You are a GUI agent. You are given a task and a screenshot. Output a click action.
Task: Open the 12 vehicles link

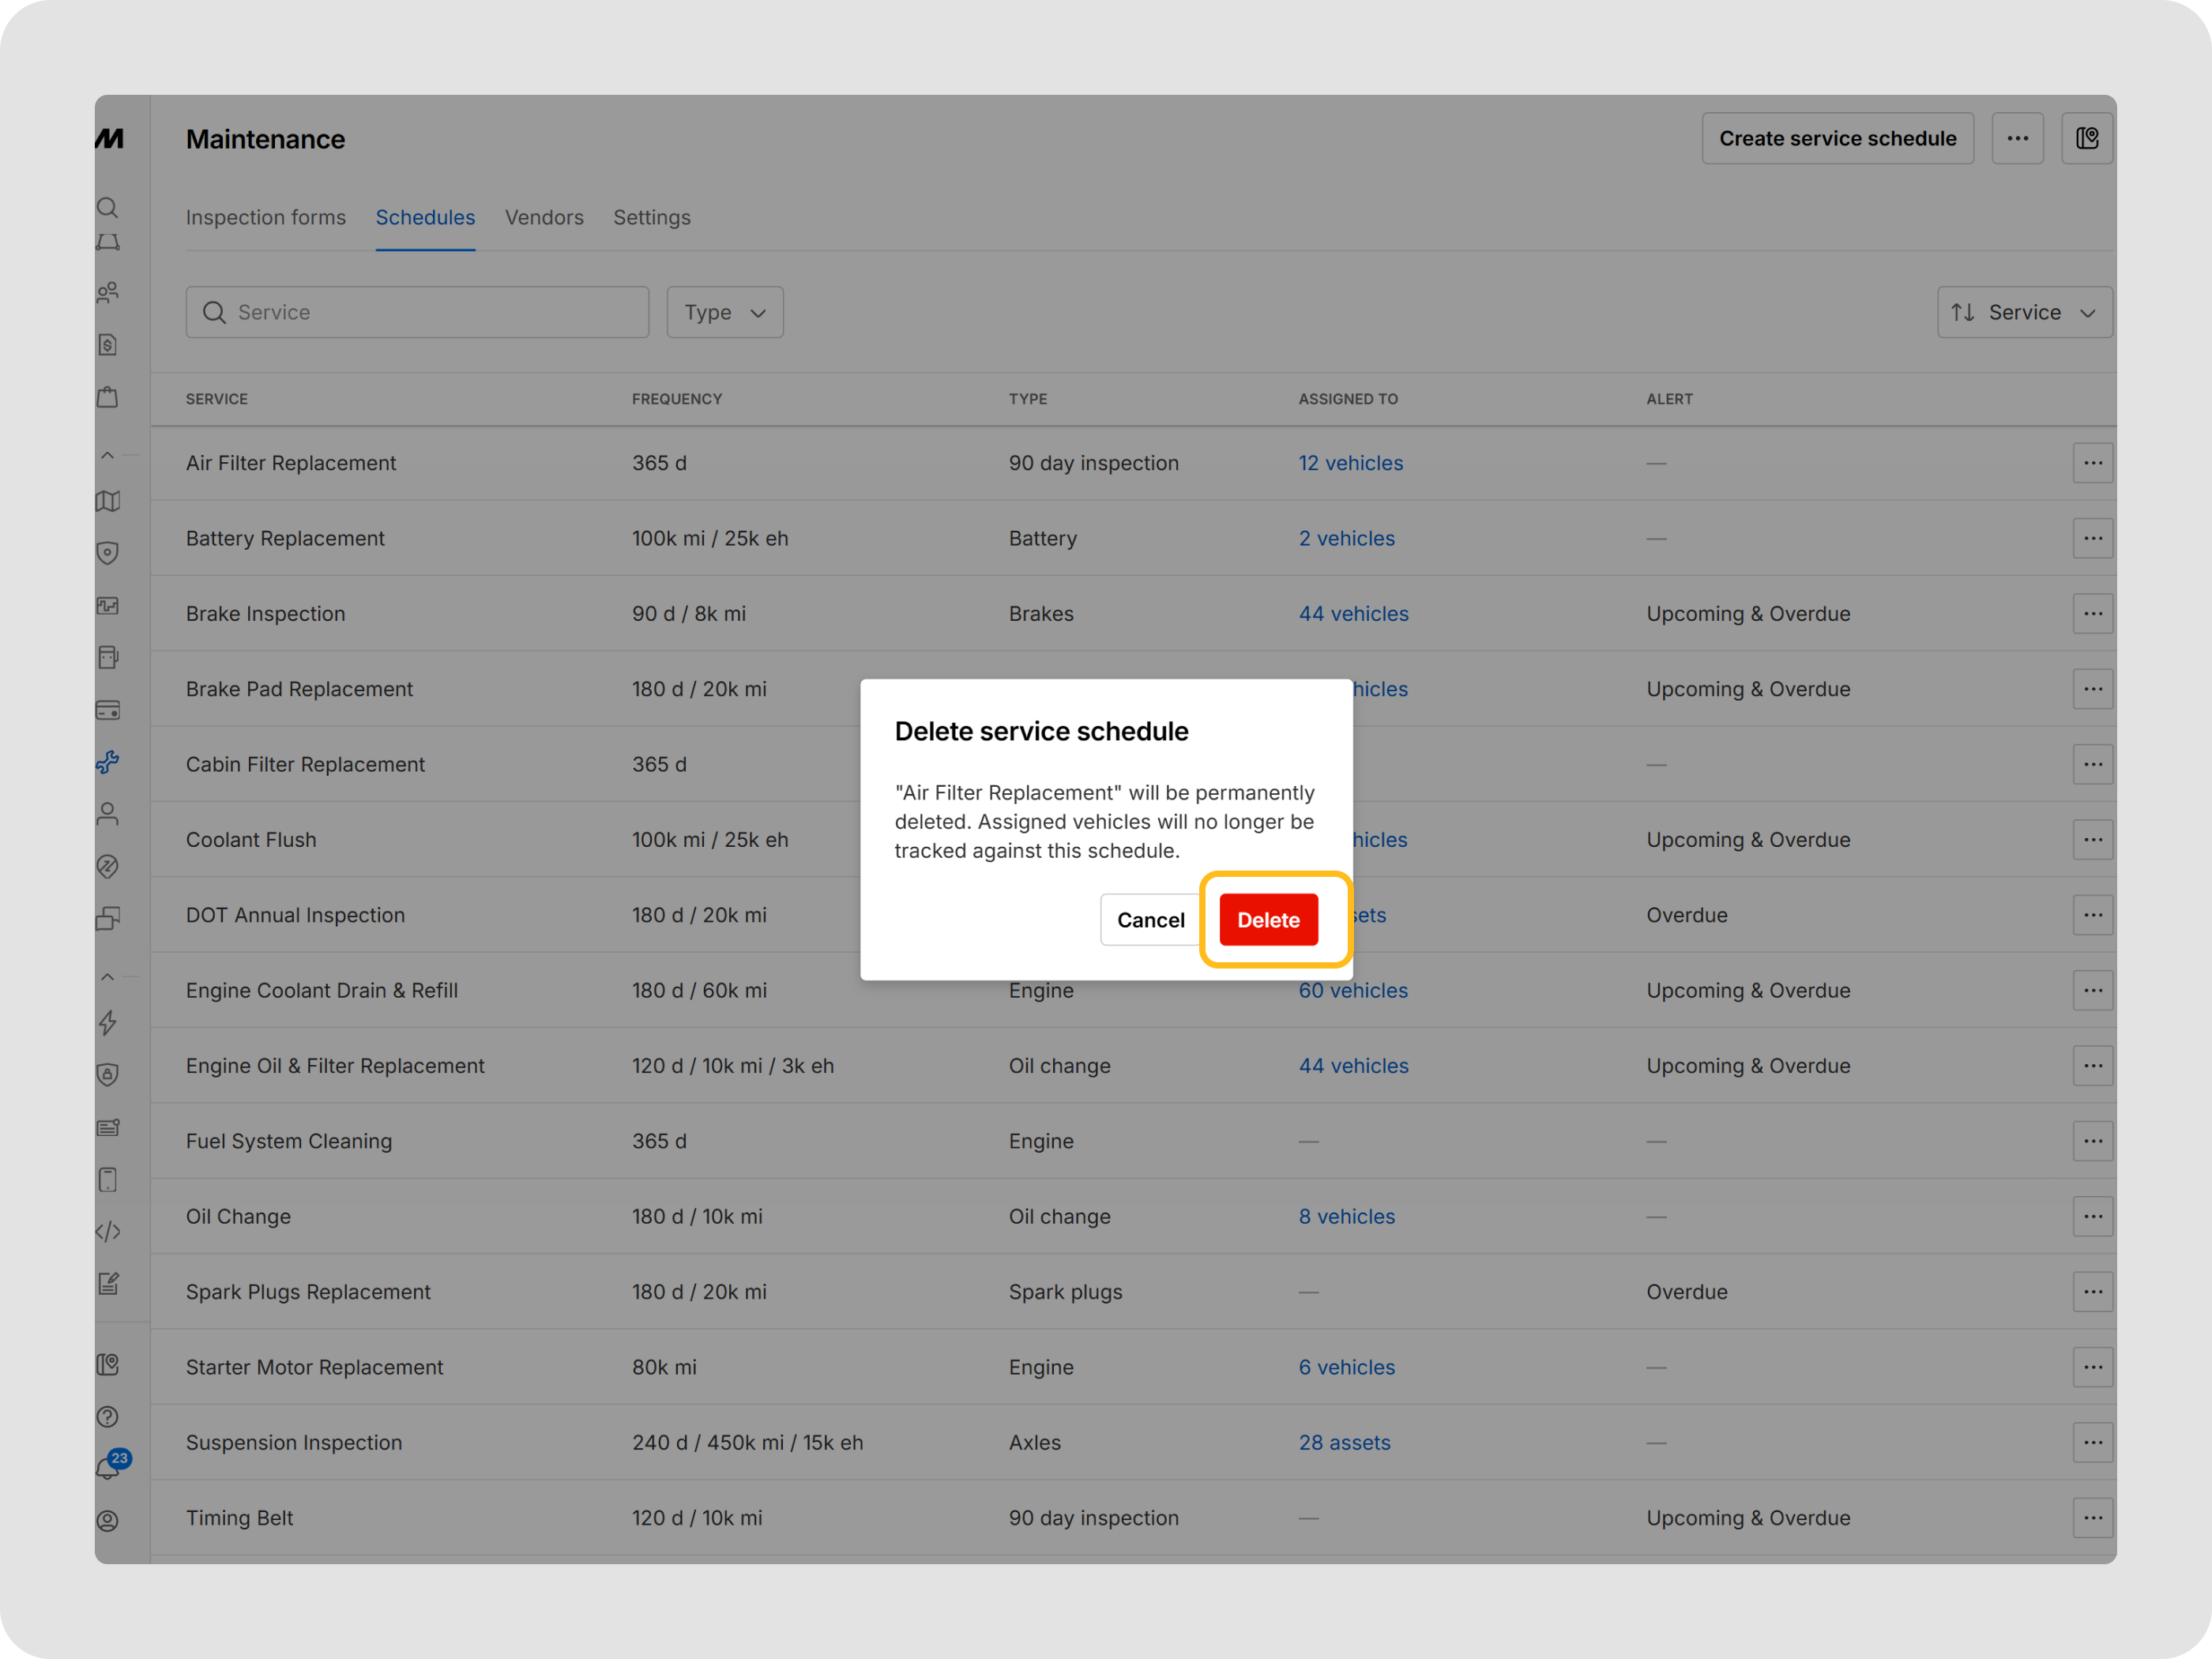pyautogui.click(x=1350, y=463)
